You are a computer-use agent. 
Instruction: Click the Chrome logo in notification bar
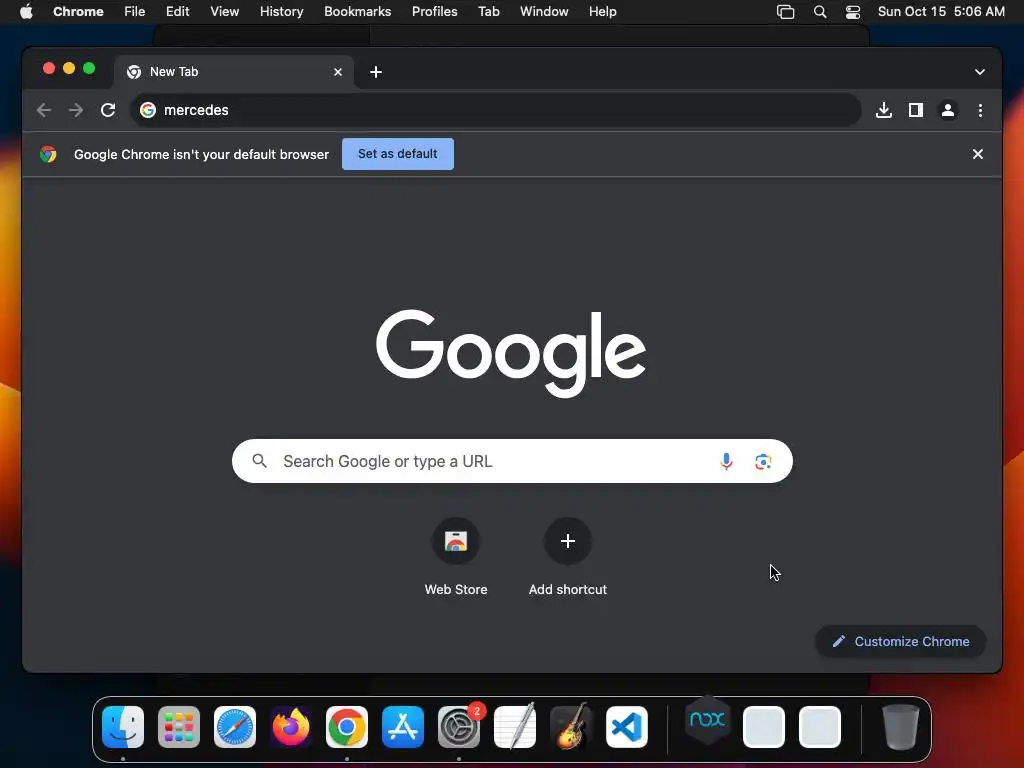[x=48, y=154]
